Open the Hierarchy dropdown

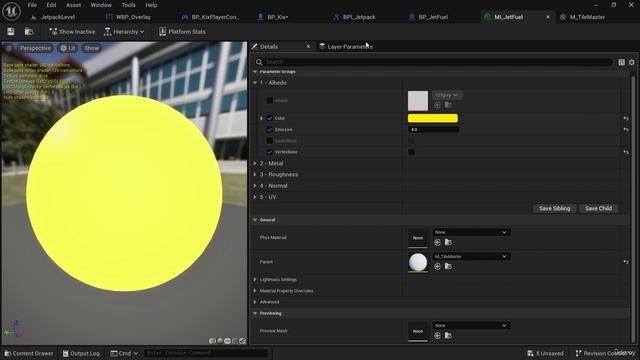(124, 31)
